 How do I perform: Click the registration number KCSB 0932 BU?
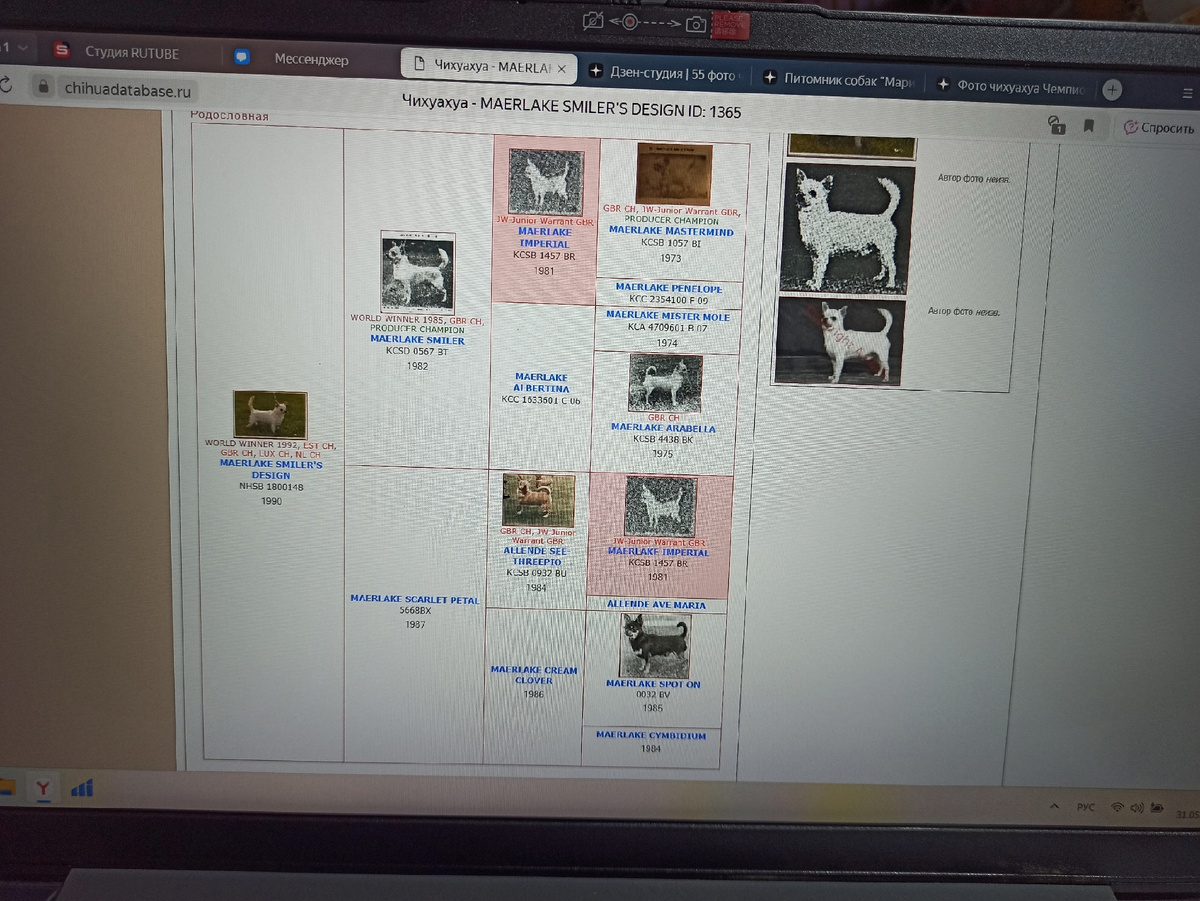click(x=536, y=573)
